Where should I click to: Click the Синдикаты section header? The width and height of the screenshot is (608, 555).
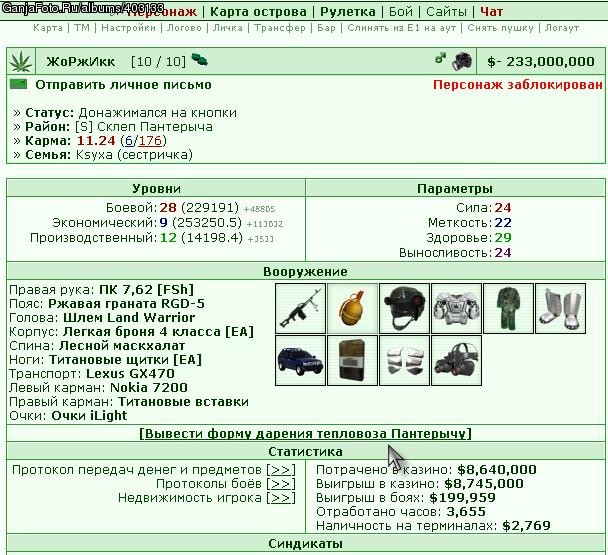305,544
